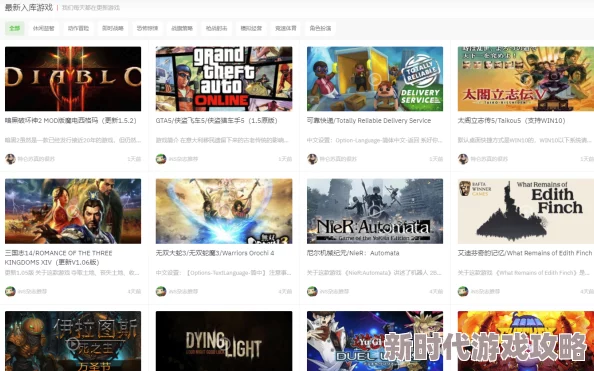Open the Dying Light cover thumbnail
Viewport: 594px width, 371px height.
tap(224, 341)
